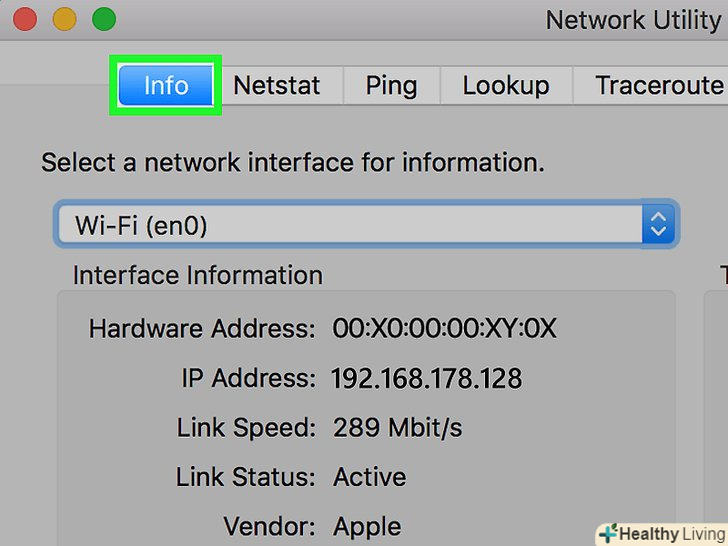Screen dimensions: 728x546
Task: Click the Link Status value Active
Action: click(x=370, y=477)
